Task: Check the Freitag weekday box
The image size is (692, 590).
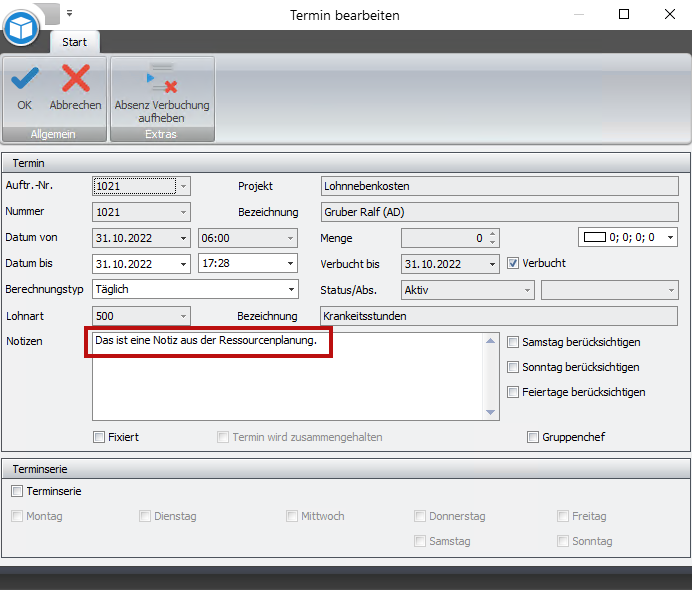Action: click(563, 516)
